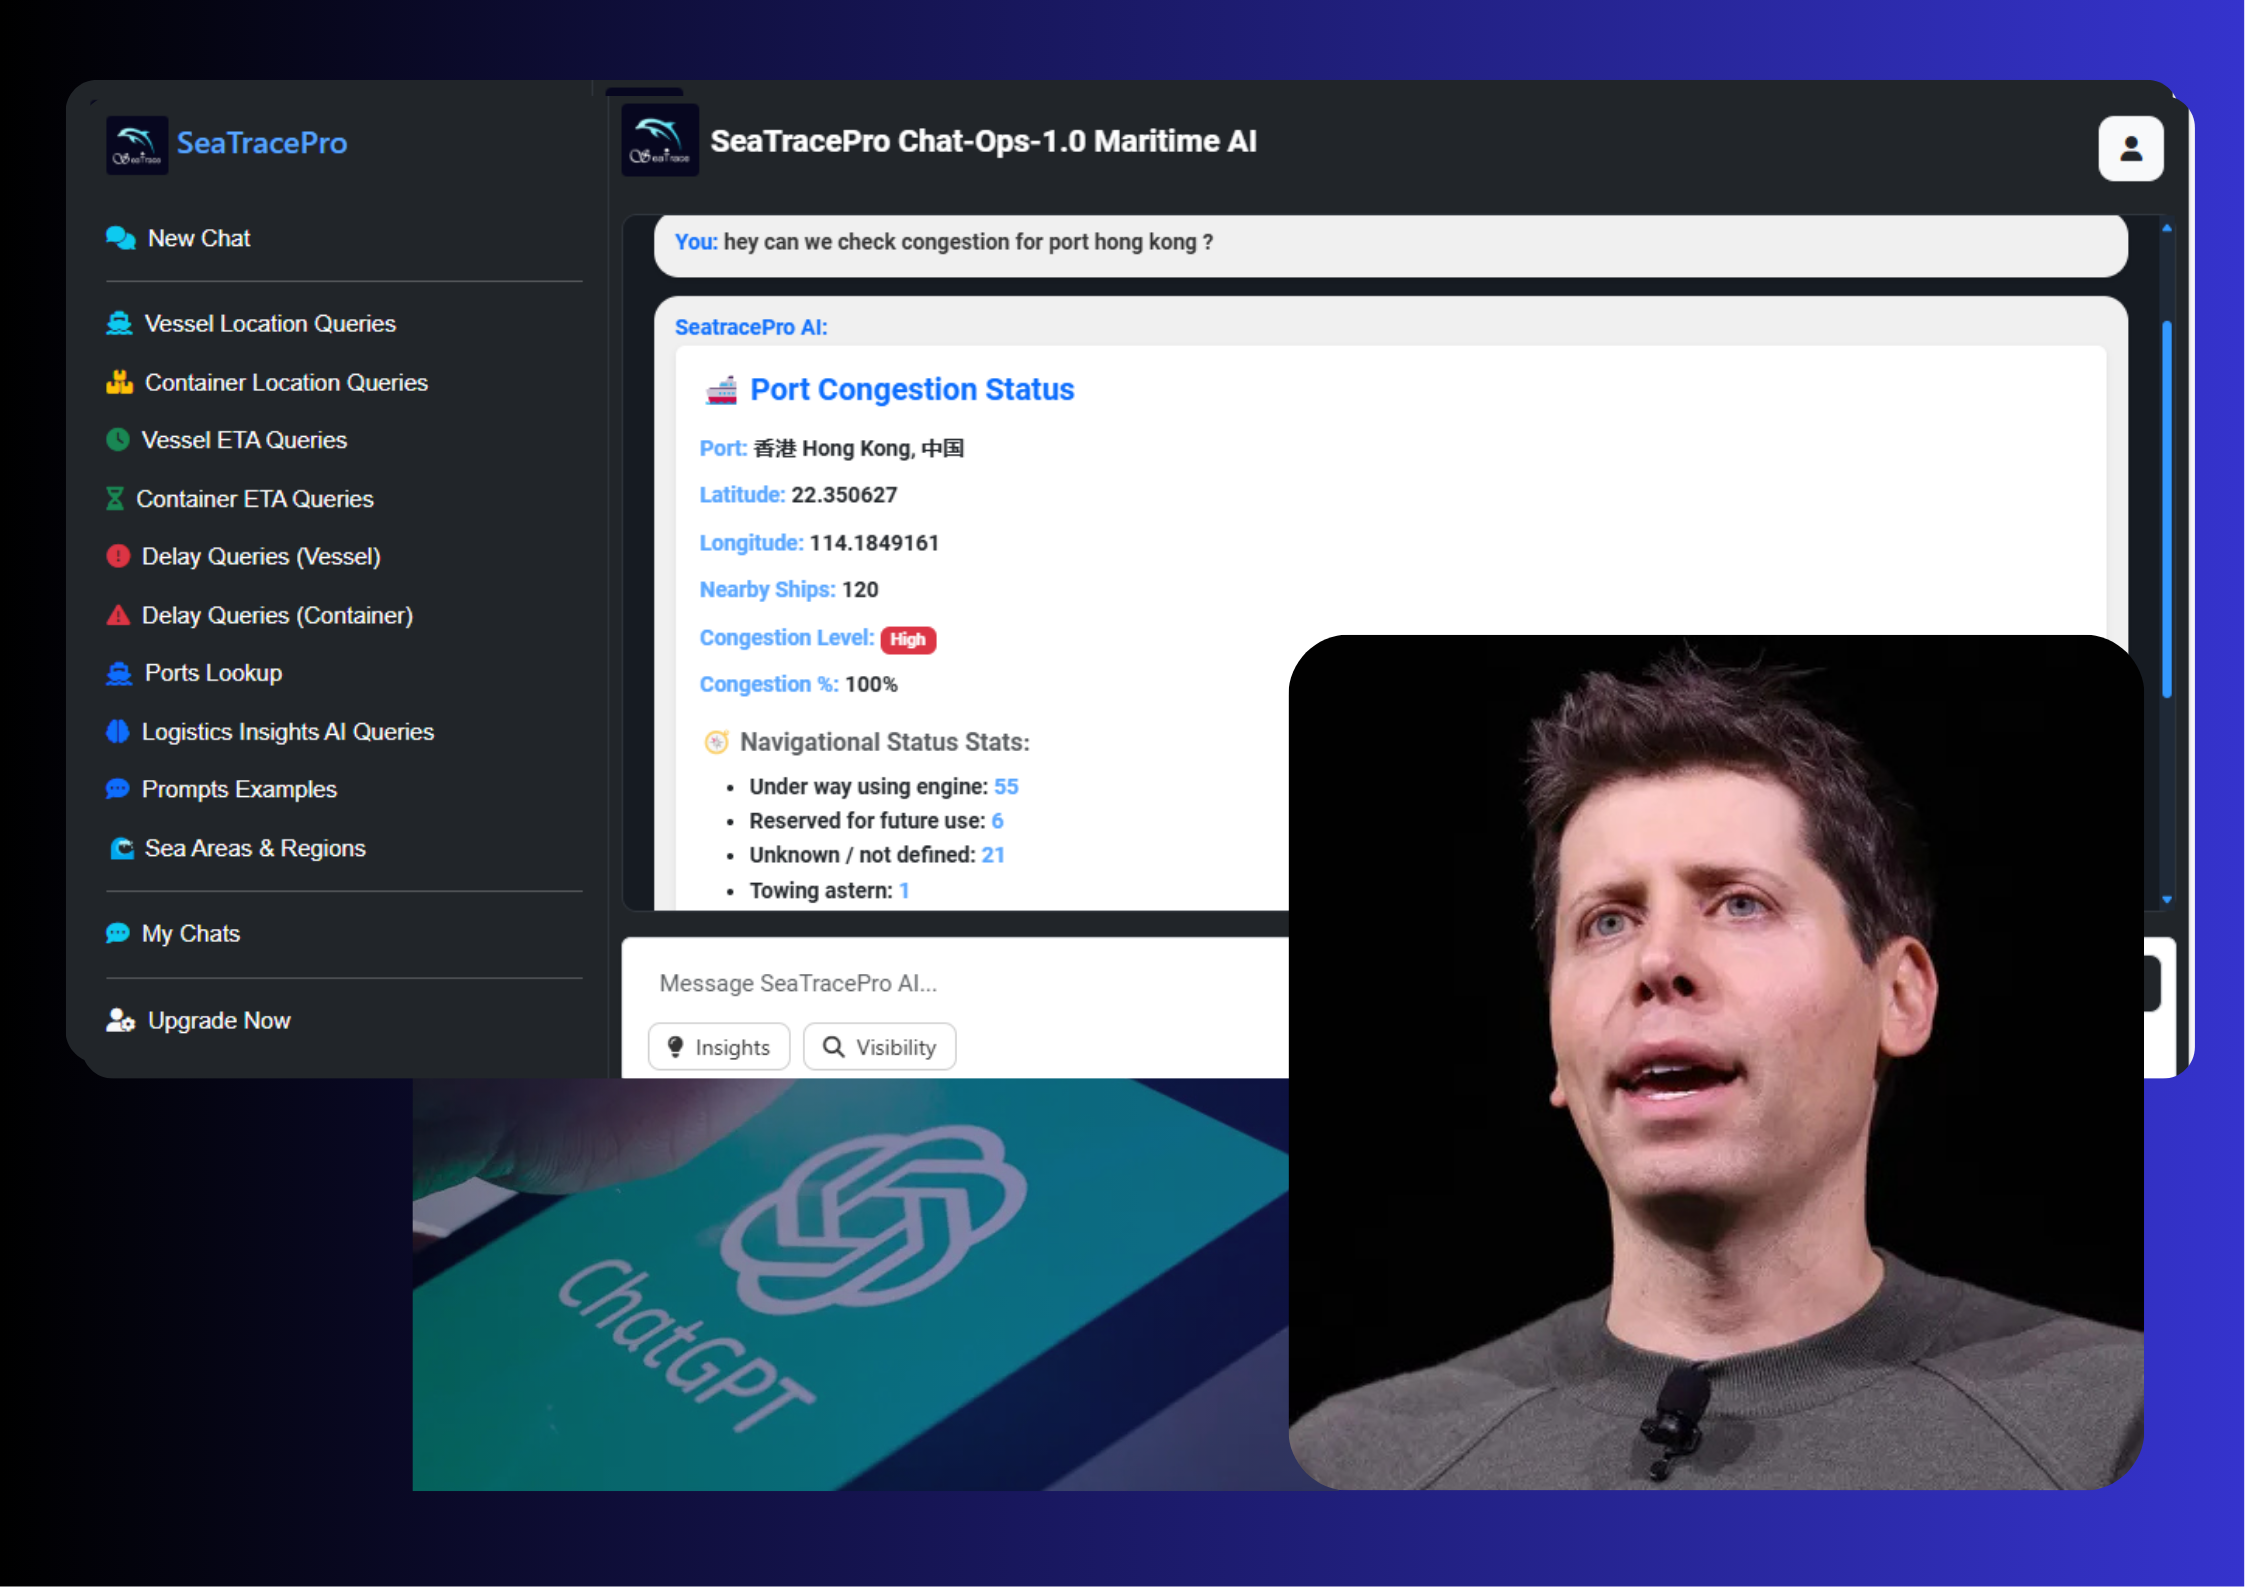This screenshot has width=2245, height=1587.
Task: Click the Vessel Location Queries ship icon
Action: (x=119, y=324)
